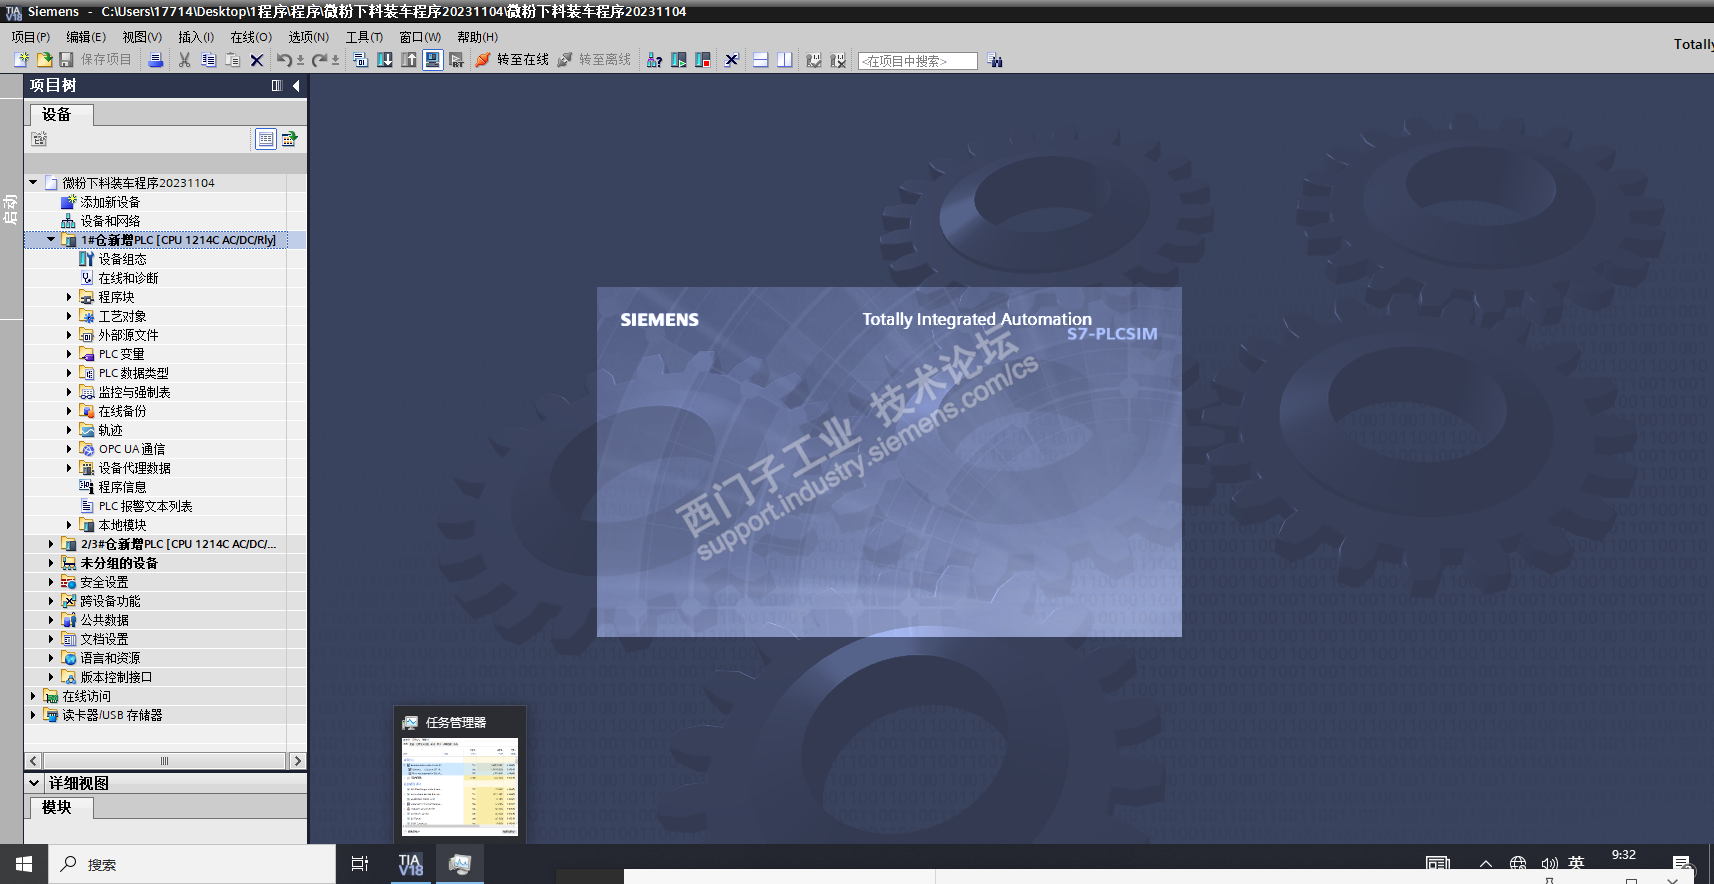1714x884 pixels.
Task: Collapse the 微粉下料装车程序20231104 project node
Action: 33,183
